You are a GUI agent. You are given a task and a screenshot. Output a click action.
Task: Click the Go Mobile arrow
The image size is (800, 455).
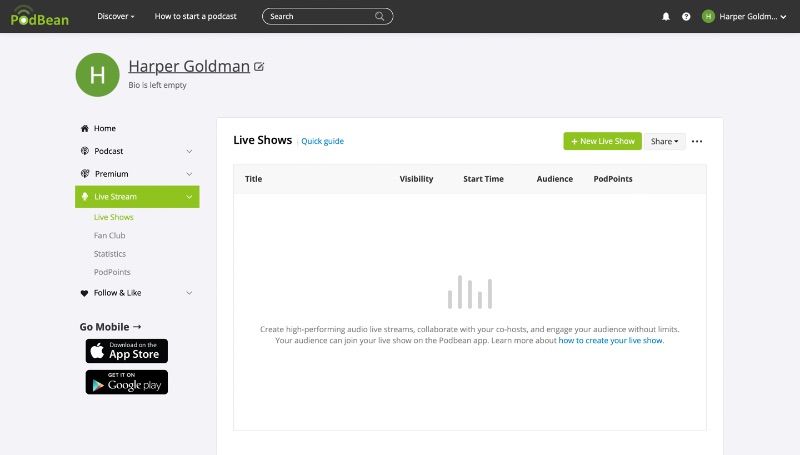(x=137, y=326)
